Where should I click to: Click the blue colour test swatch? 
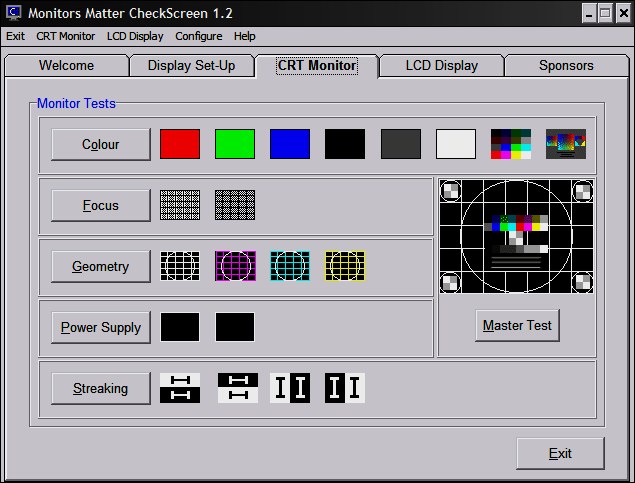coord(290,144)
